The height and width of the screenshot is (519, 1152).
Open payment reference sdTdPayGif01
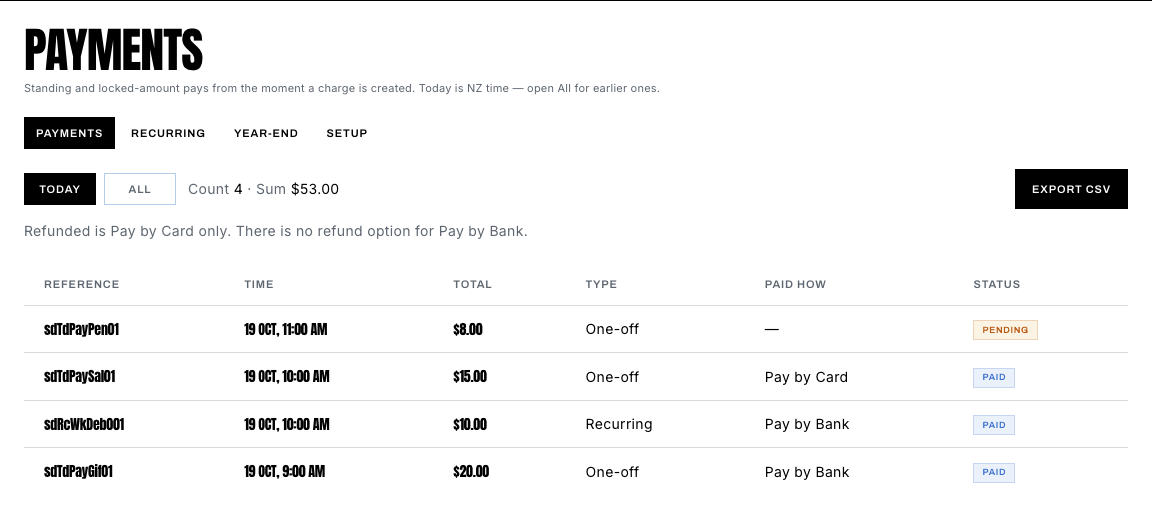coord(79,472)
